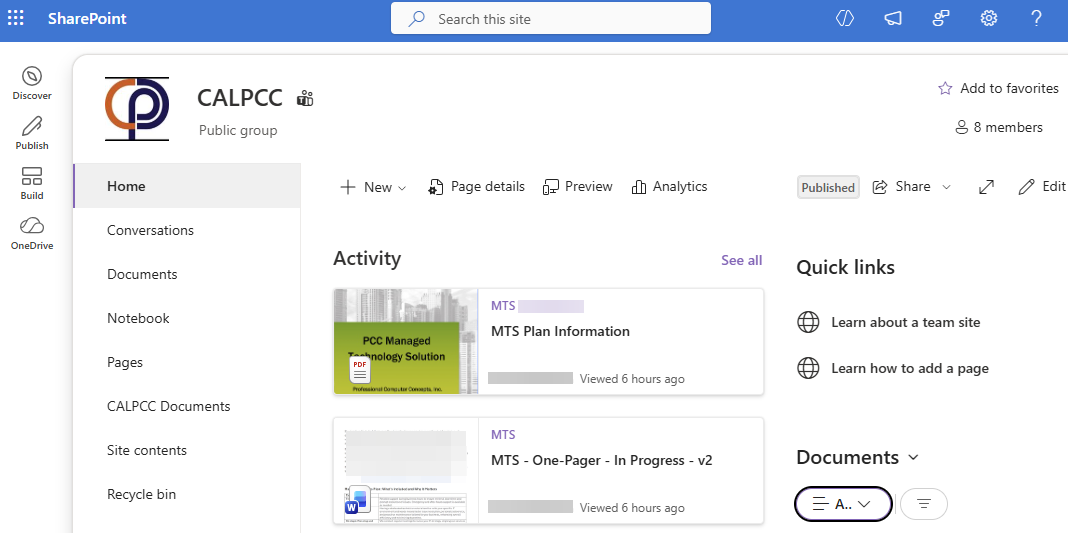Open page Analytics
Screen dimensions: 1068x533
(x=670, y=187)
